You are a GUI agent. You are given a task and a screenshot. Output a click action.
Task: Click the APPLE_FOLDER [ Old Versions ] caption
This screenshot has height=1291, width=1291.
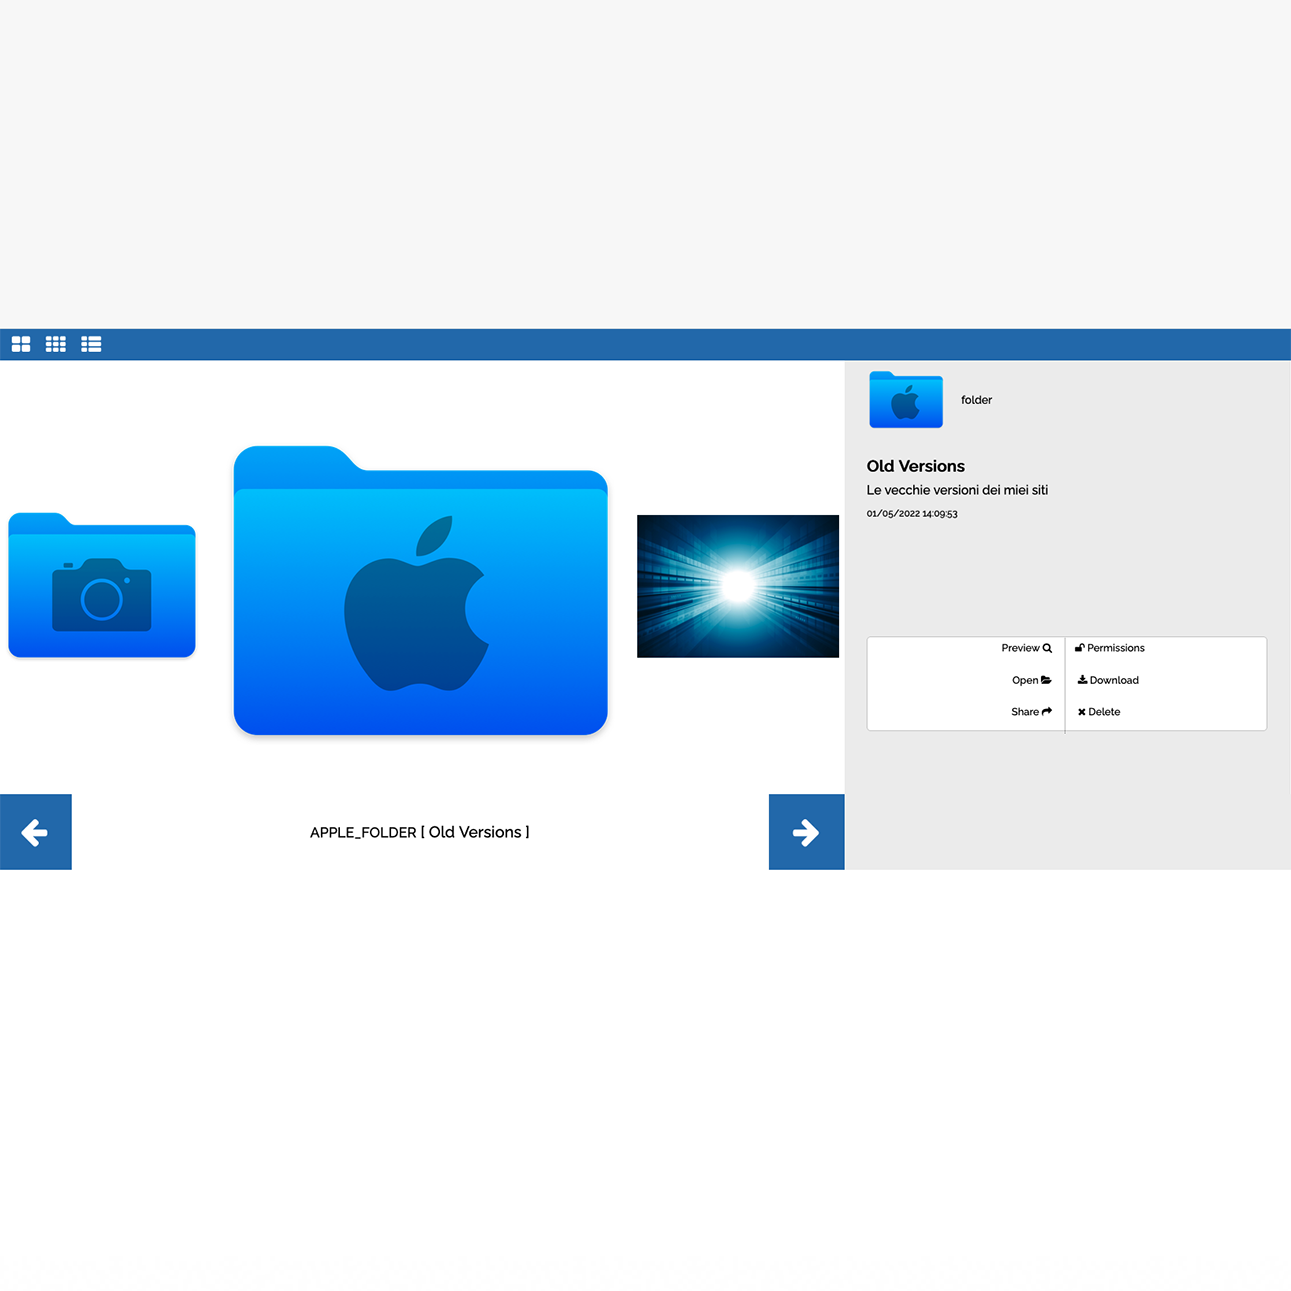click(420, 832)
